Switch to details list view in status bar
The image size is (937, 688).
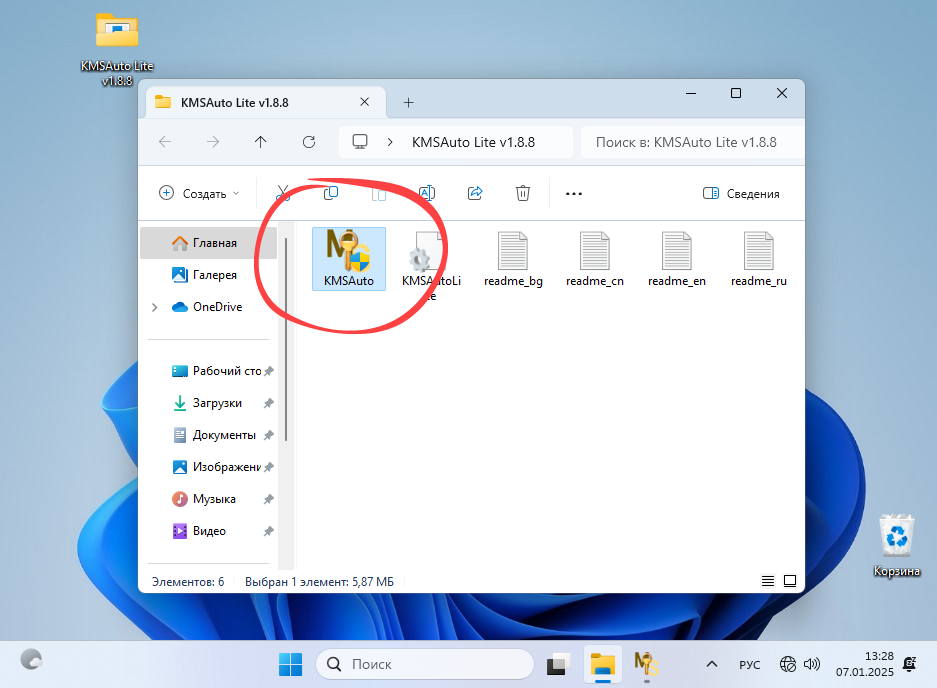click(768, 581)
